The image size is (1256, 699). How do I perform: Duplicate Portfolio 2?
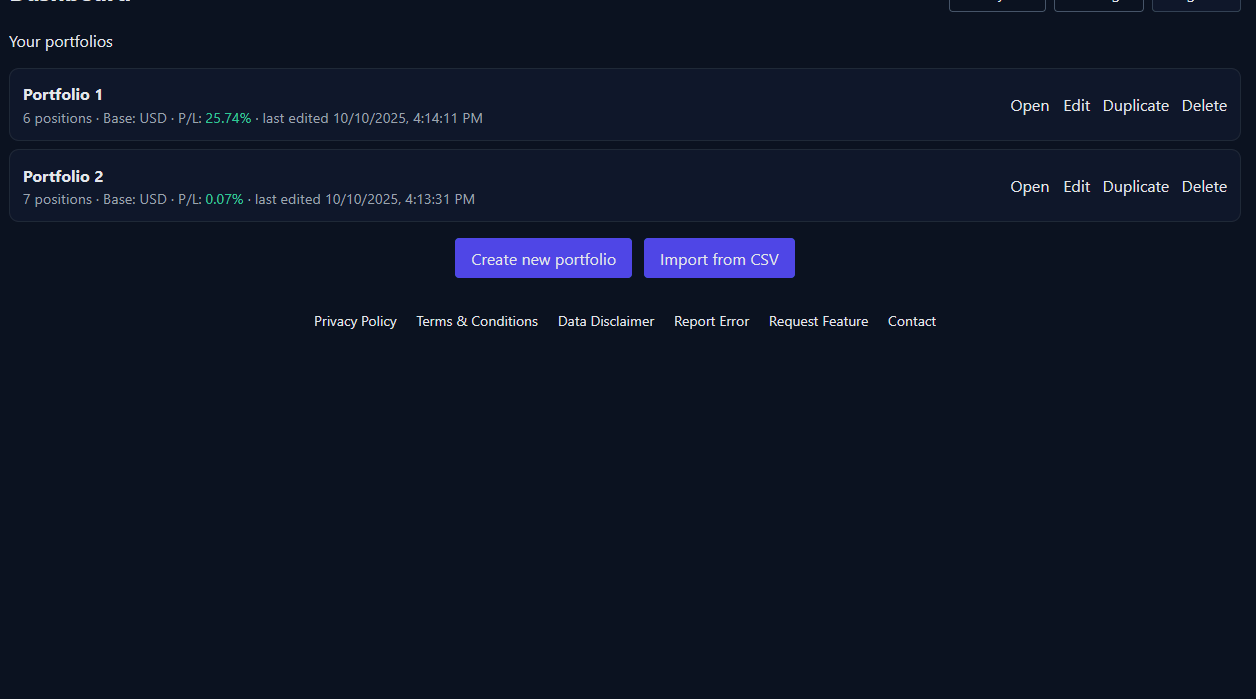tap(1135, 186)
